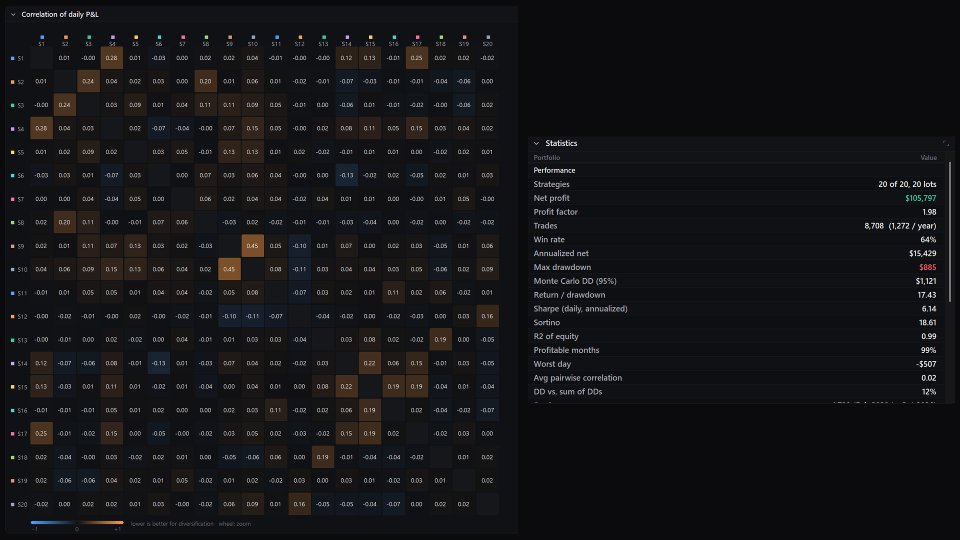Click the 0.16 cell in row S20
Image resolution: width=960 pixels, height=540 pixels.
pyautogui.click(x=299, y=504)
